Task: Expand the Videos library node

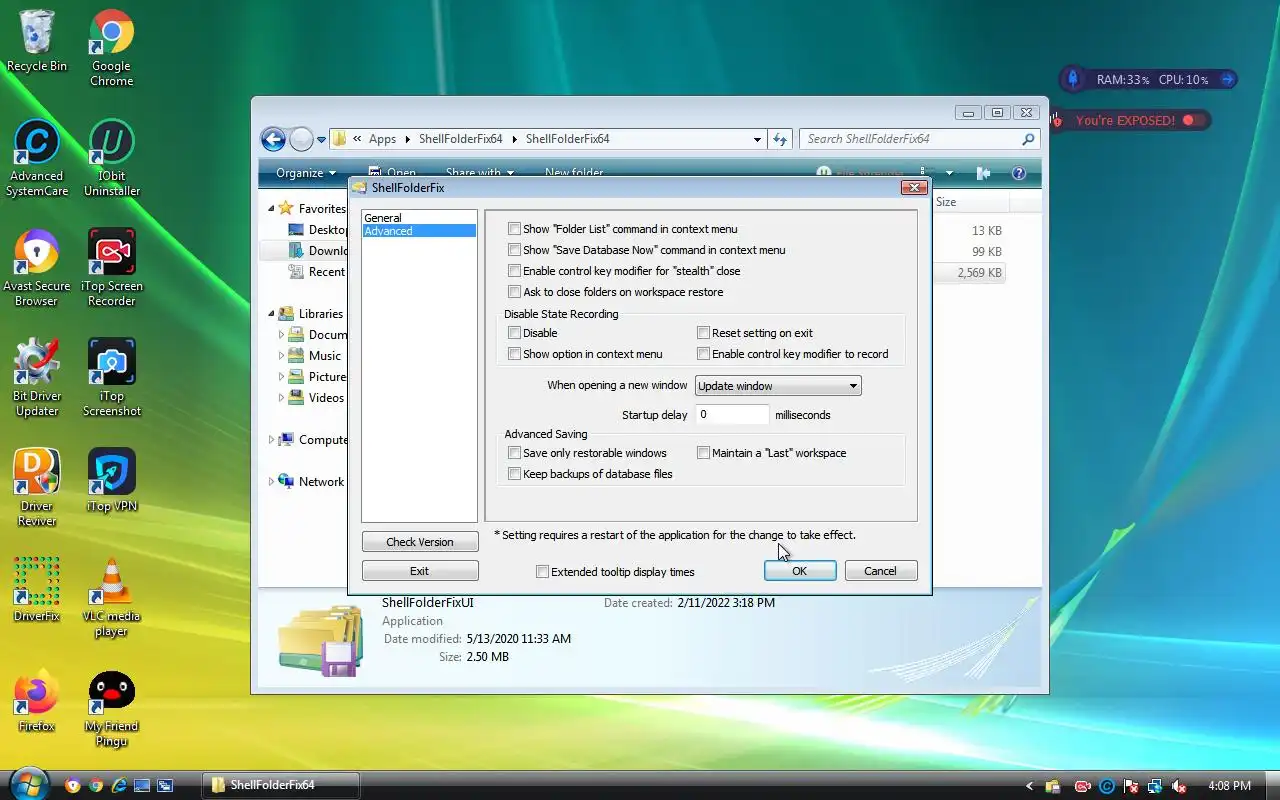Action: (x=281, y=398)
